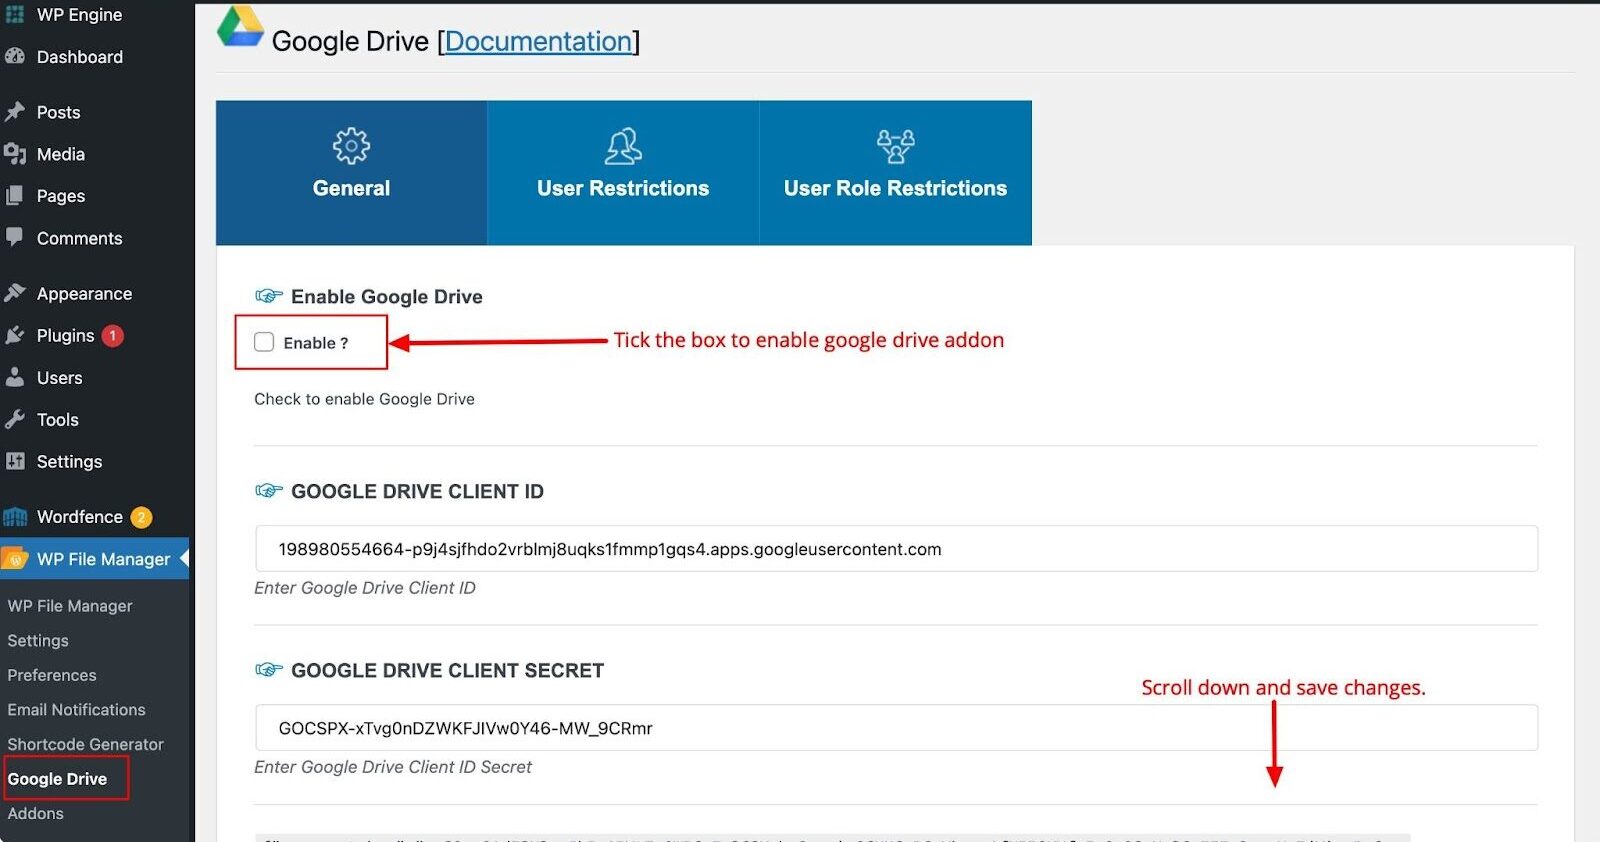Click the WP File Manager folder icon

click(x=15, y=559)
